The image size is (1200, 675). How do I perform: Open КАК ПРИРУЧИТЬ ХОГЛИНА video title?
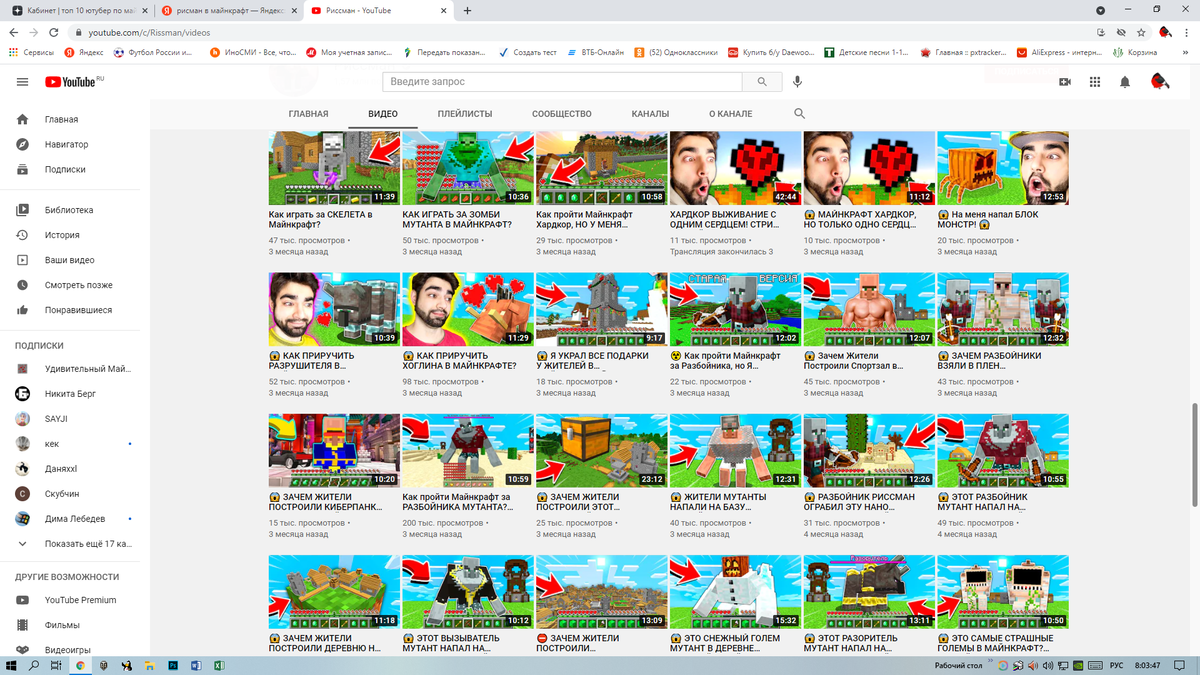[460, 360]
